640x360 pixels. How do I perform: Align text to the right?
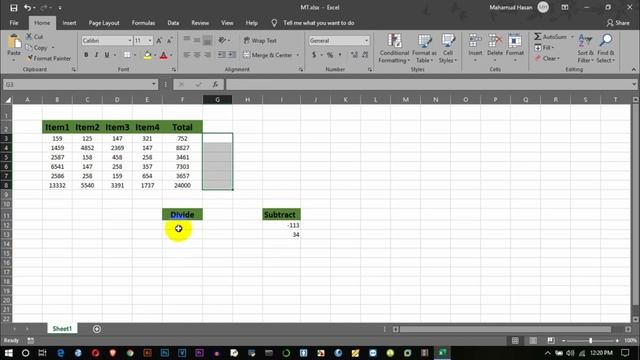[x=207, y=55]
